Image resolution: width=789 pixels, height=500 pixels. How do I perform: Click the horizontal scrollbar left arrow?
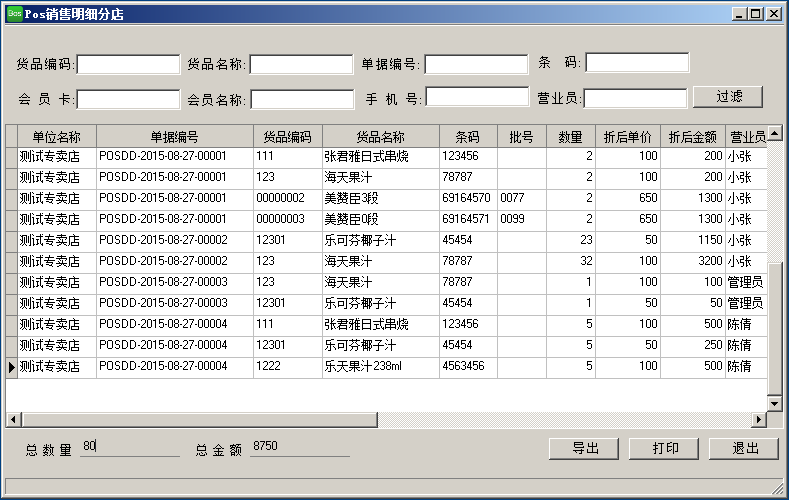tap(14, 419)
